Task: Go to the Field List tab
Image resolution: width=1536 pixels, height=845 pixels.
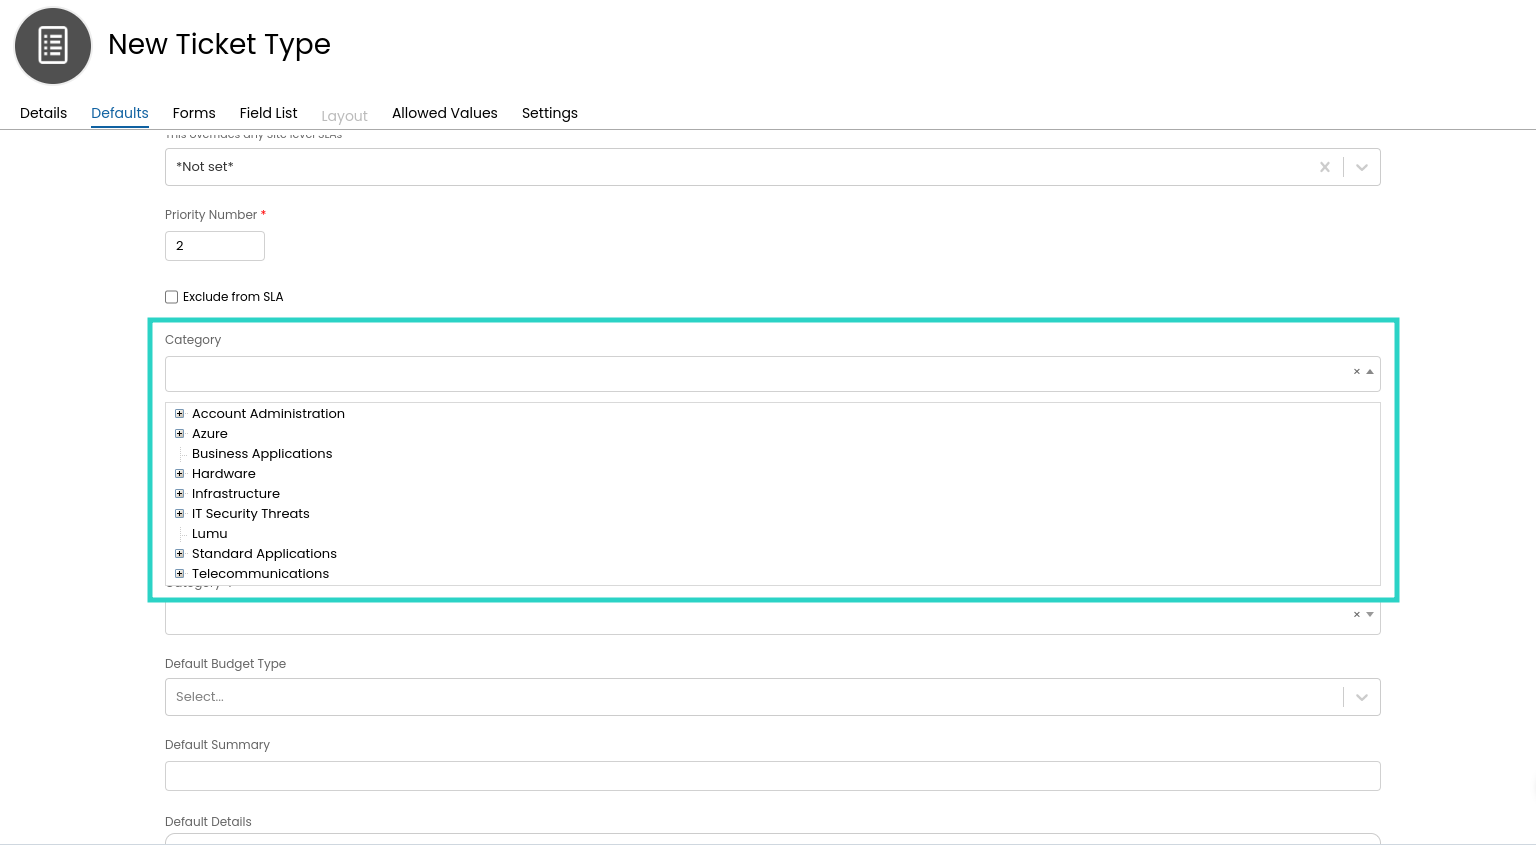Action: (x=268, y=113)
